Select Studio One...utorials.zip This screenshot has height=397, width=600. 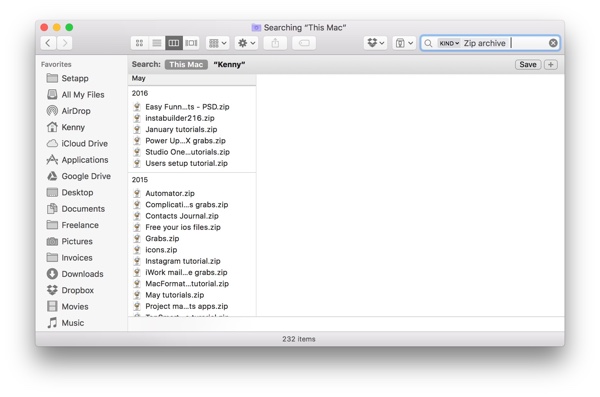click(x=188, y=152)
